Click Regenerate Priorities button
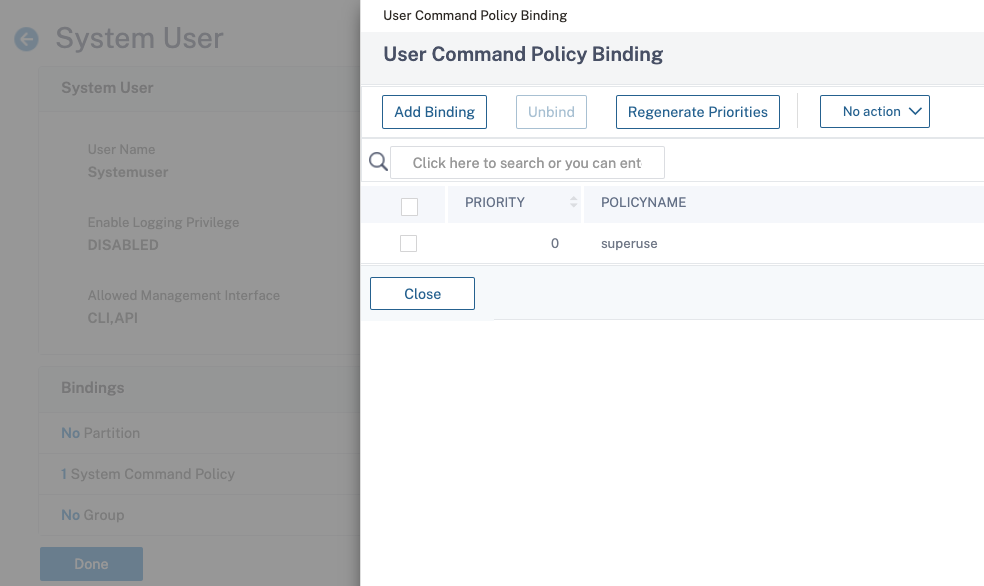This screenshot has height=586, width=984. tap(698, 112)
